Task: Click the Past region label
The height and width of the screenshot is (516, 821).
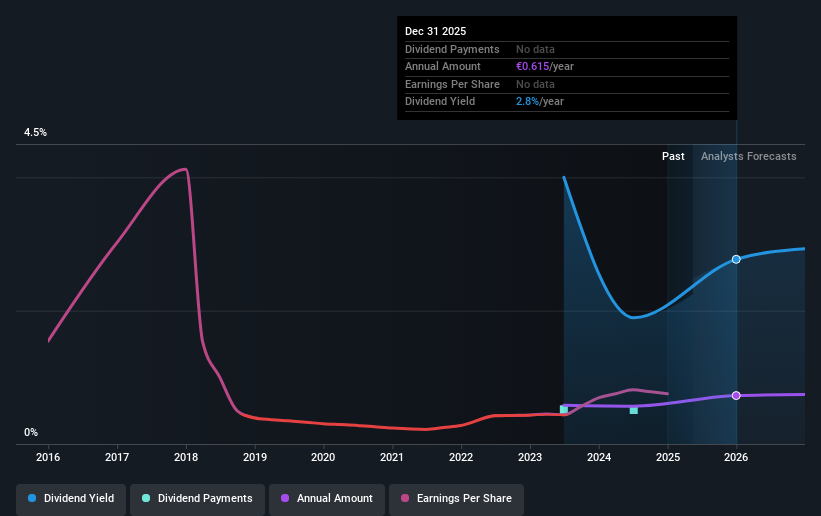Action: [x=673, y=156]
